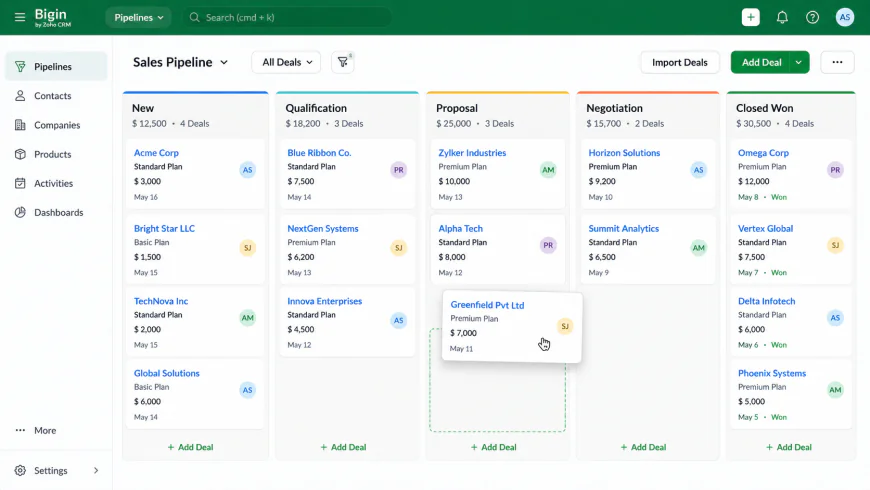The width and height of the screenshot is (870, 490).
Task: Open the Blue Ribbon Co. deal
Action: (x=319, y=153)
